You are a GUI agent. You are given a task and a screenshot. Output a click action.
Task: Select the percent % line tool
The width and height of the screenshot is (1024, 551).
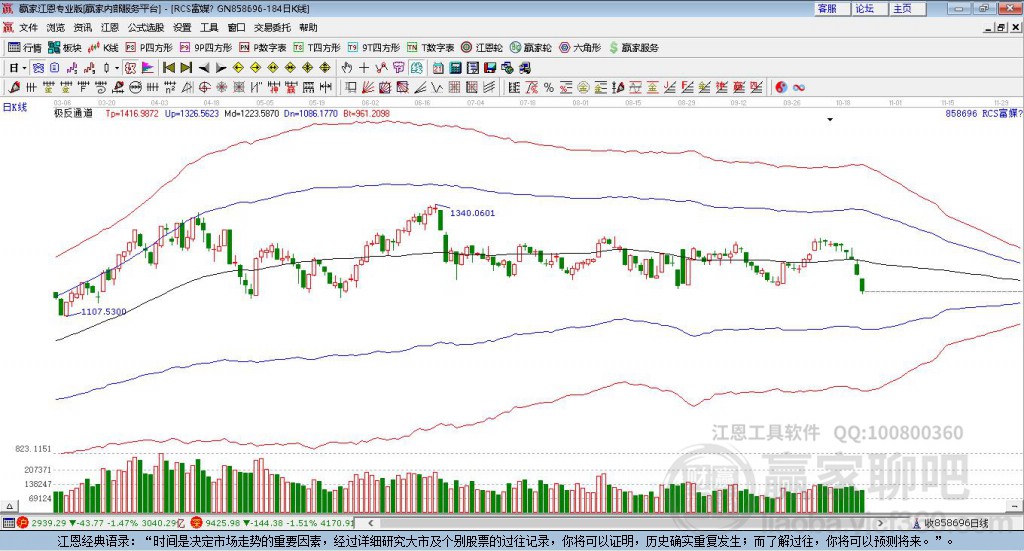[x=549, y=87]
